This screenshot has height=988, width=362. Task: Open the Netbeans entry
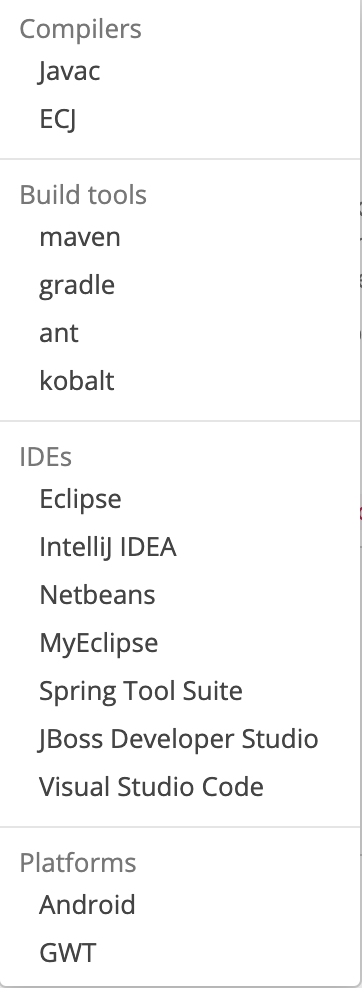coord(97,594)
